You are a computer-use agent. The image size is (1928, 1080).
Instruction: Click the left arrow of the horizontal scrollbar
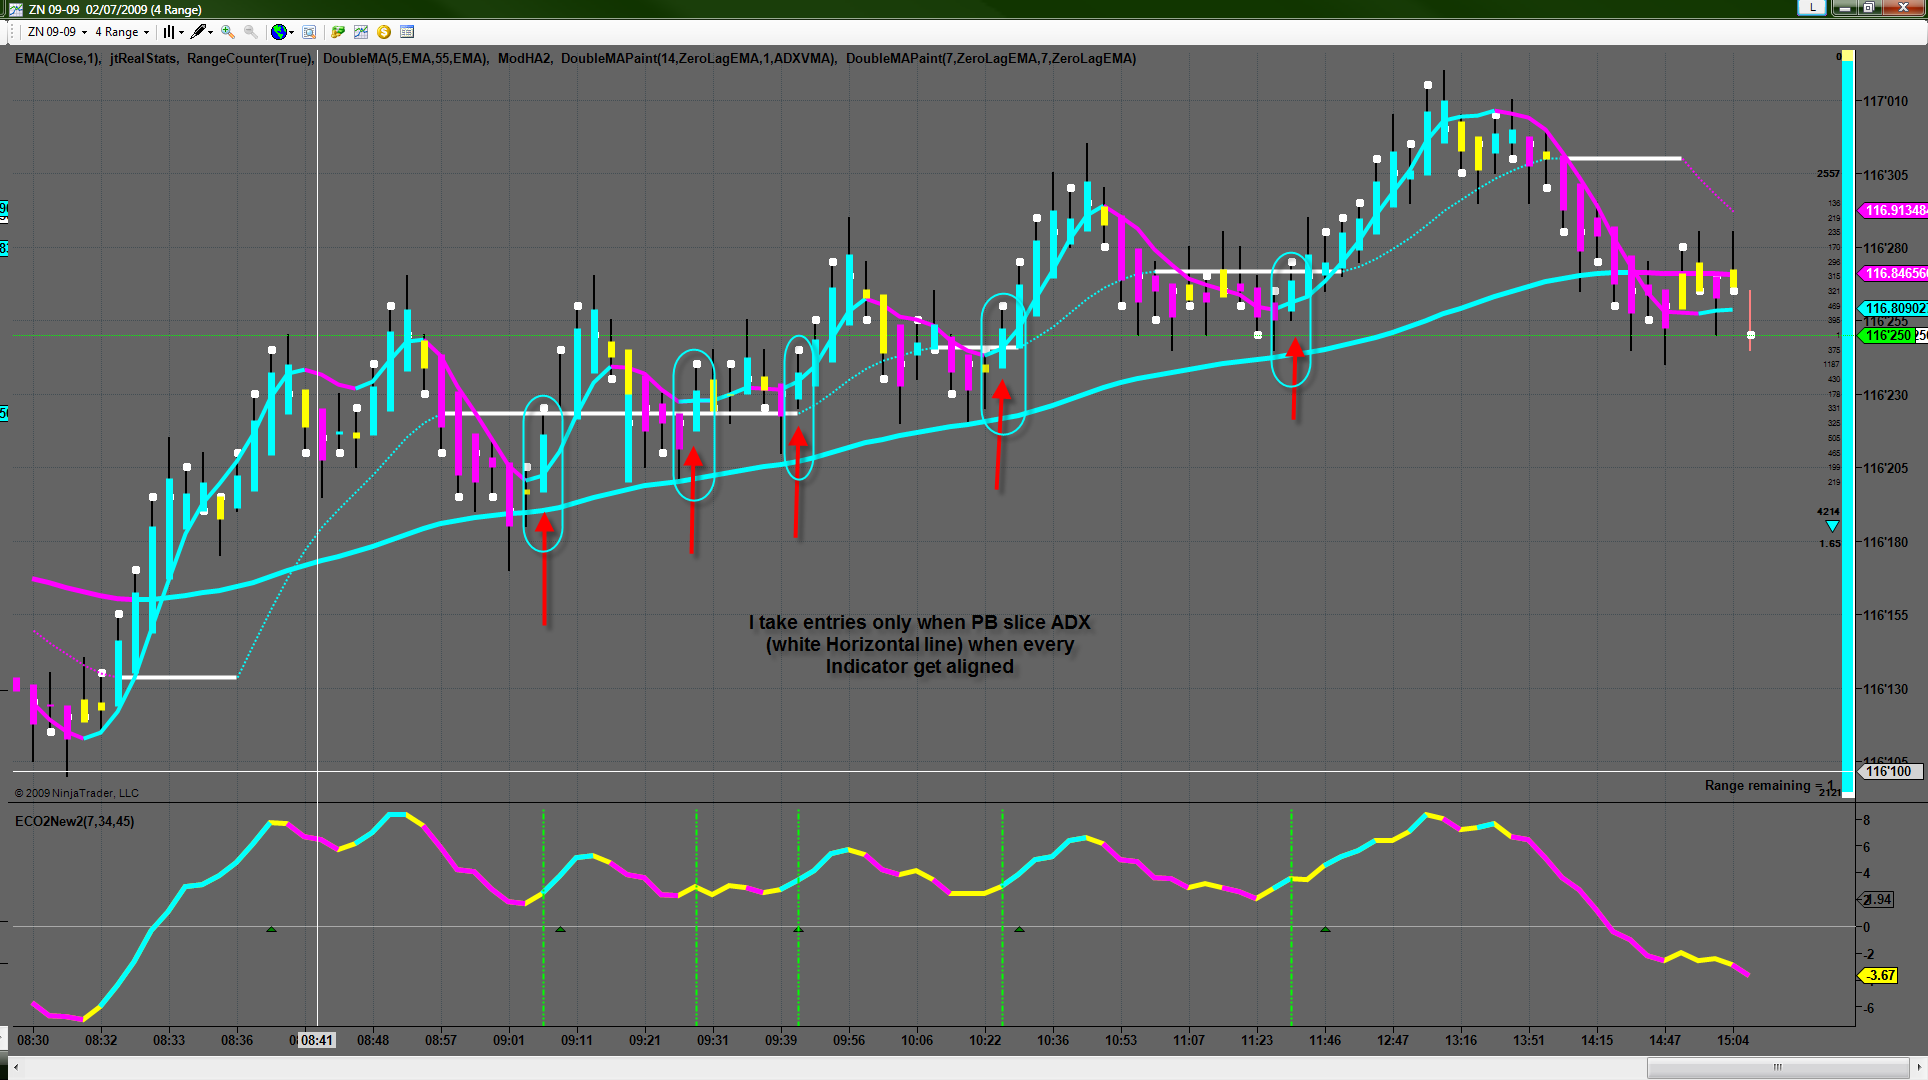[17, 1068]
